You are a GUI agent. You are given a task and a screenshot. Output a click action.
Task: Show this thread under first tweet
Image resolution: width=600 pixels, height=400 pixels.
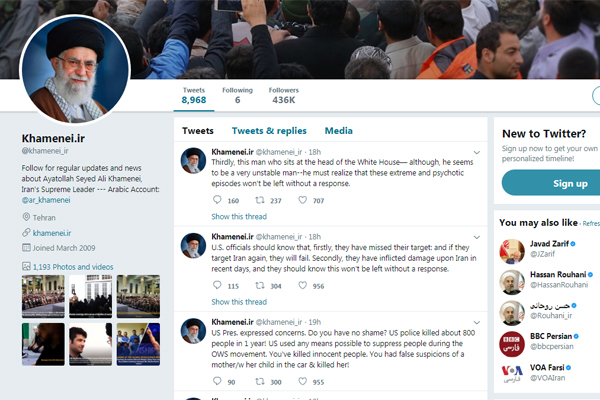[x=239, y=217]
